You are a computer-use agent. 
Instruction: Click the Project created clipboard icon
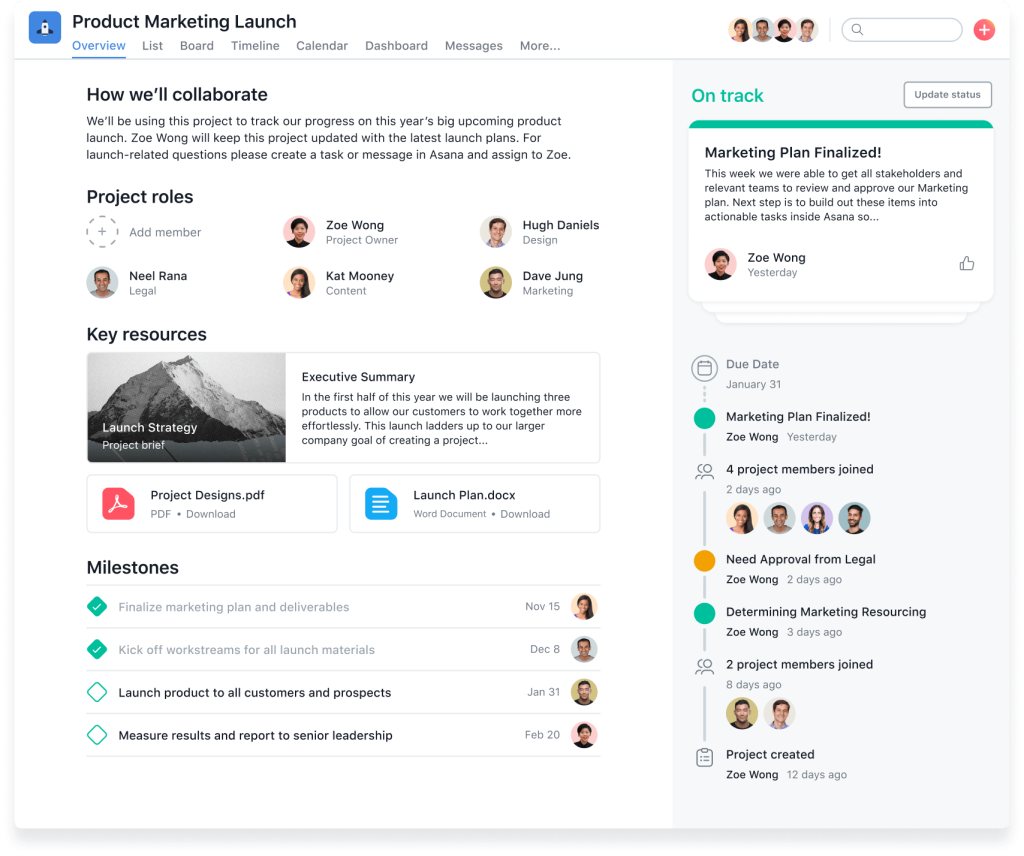click(704, 759)
